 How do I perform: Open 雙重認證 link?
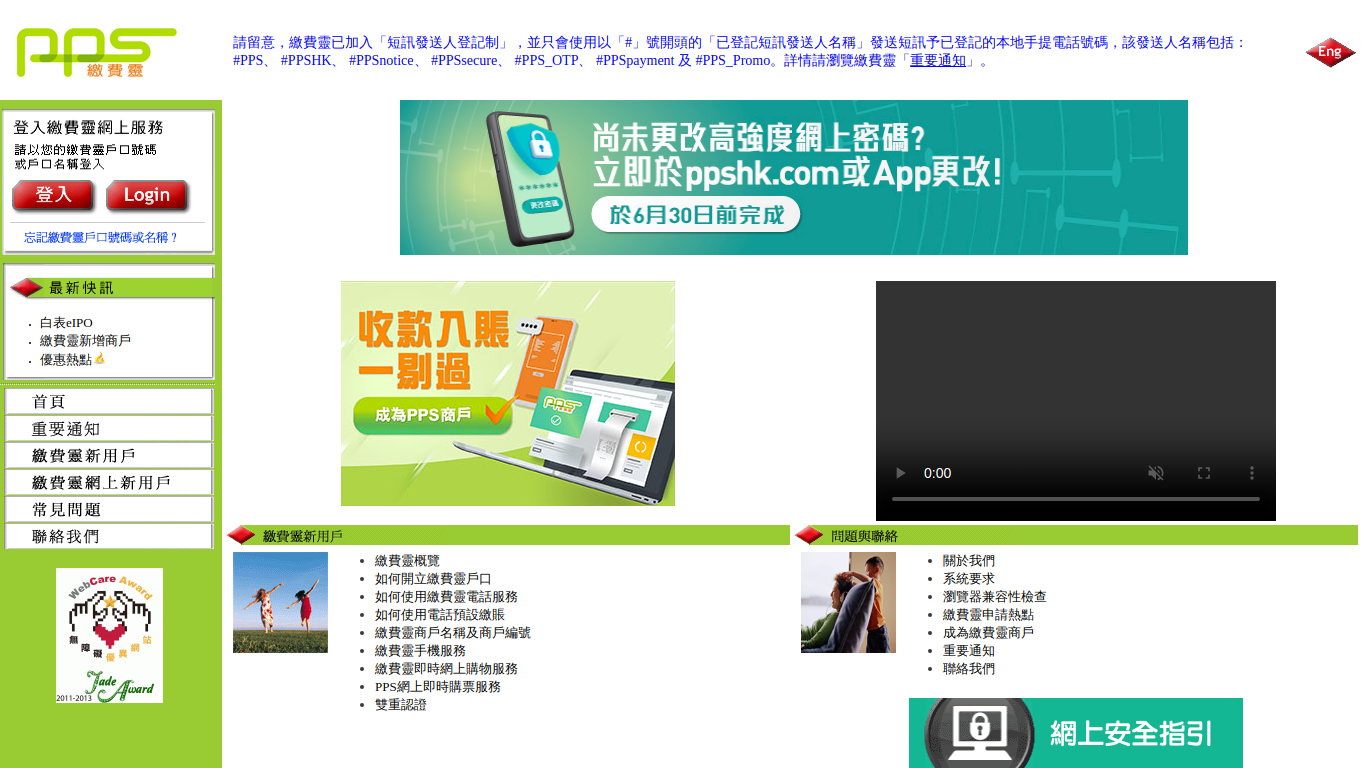[401, 705]
